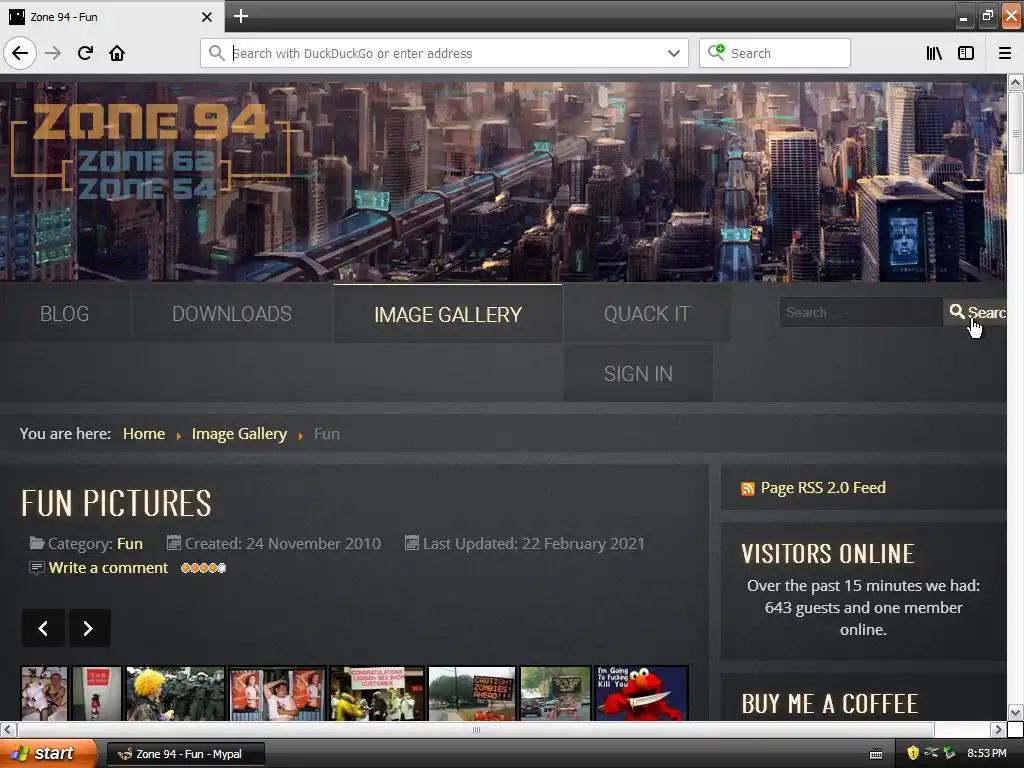Follow the Home breadcrumb link
Screen dimensions: 1024x768
(144, 434)
